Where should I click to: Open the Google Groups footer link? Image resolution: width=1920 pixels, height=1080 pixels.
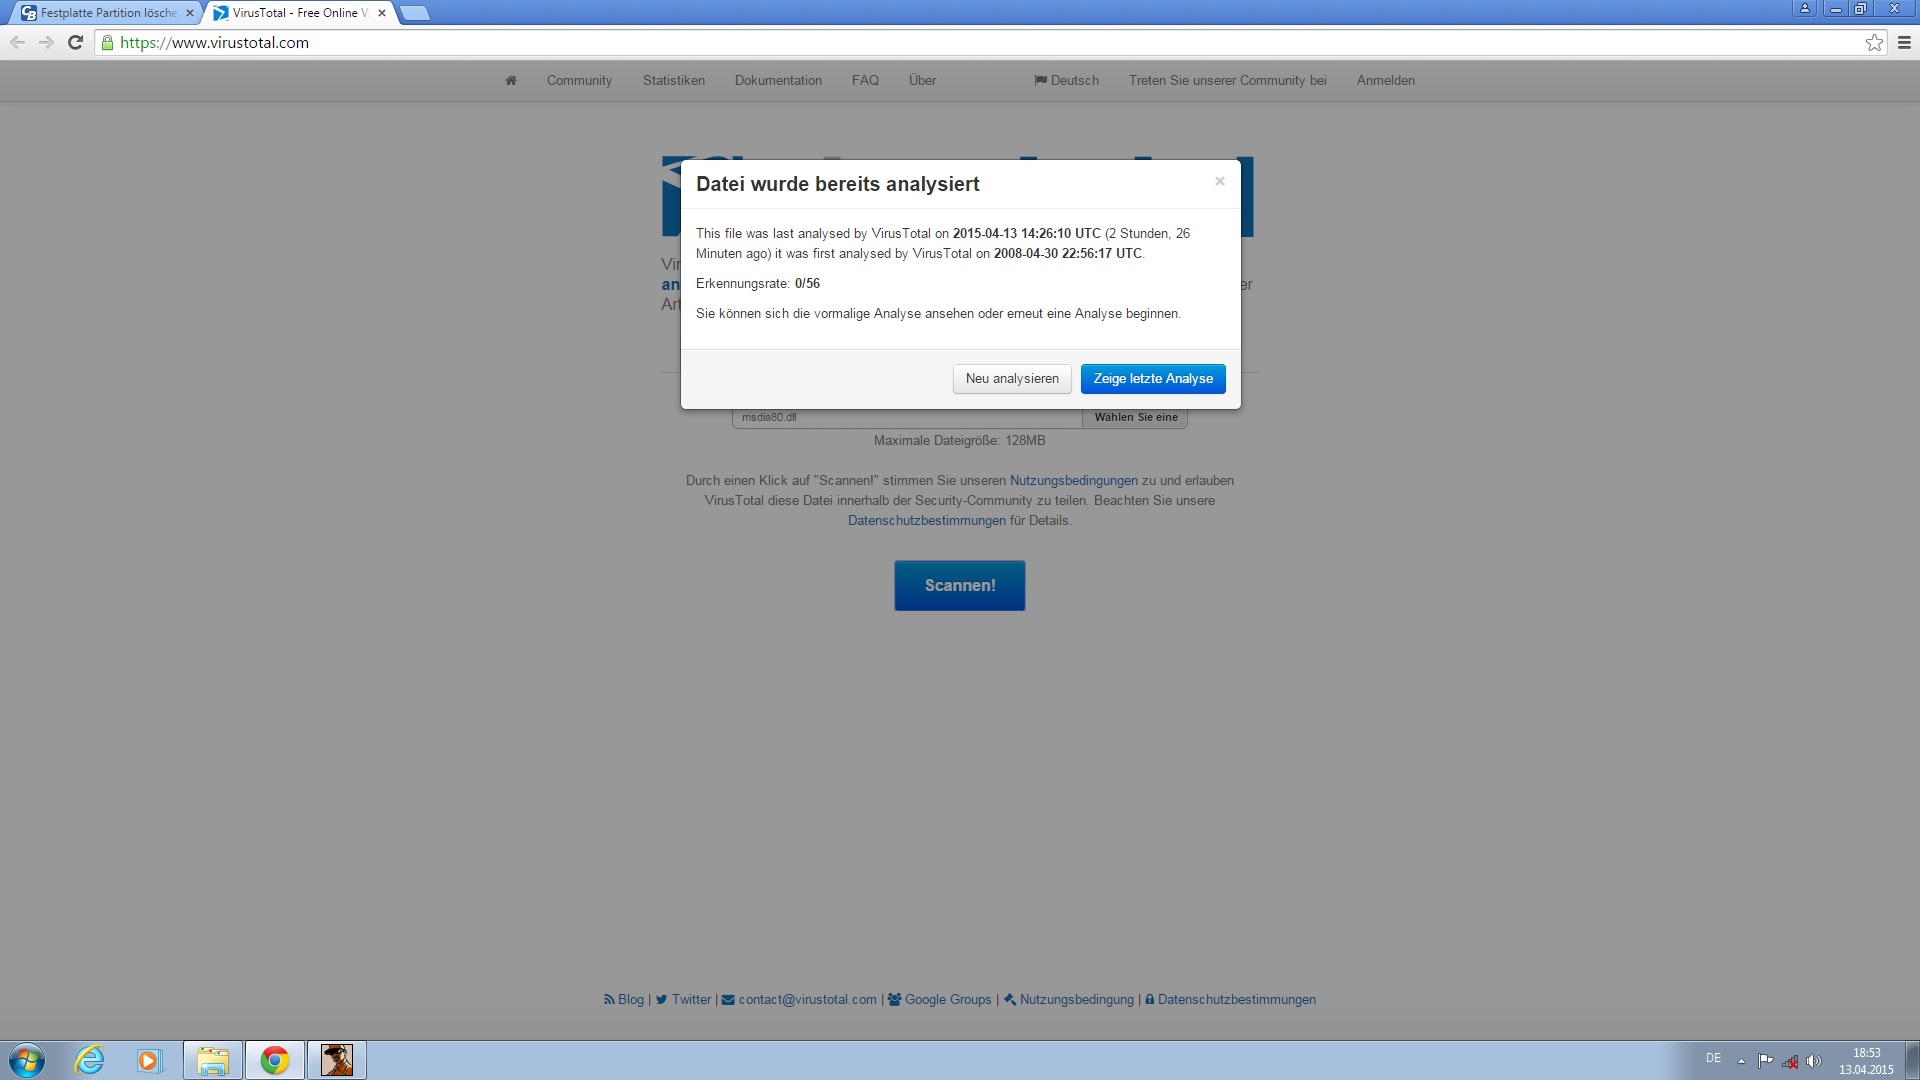click(x=940, y=1000)
